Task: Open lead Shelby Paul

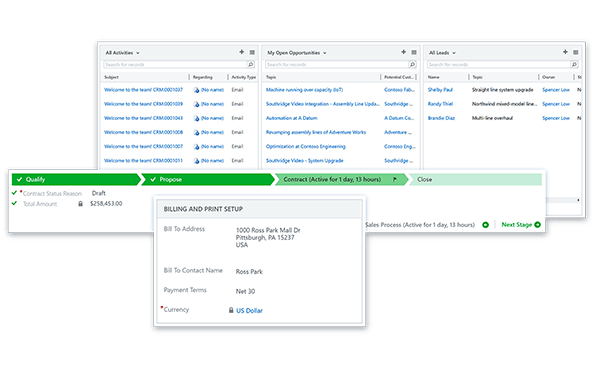Action: click(440, 90)
